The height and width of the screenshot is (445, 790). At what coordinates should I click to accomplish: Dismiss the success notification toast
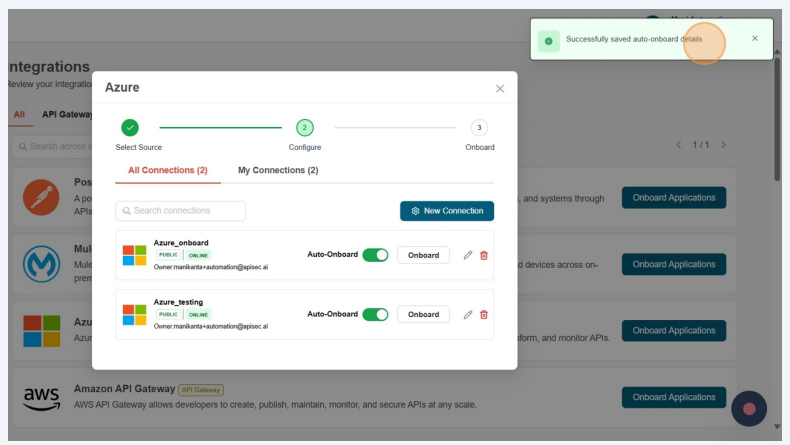[x=755, y=39]
